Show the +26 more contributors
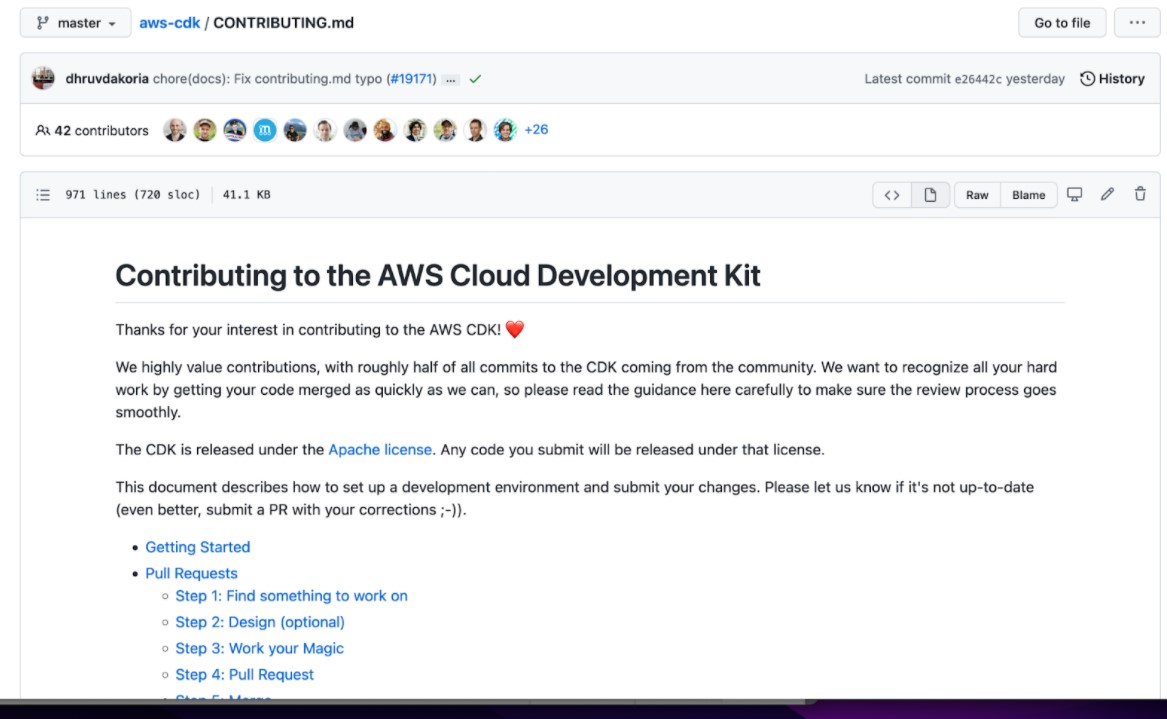This screenshot has width=1167, height=719. pos(536,130)
